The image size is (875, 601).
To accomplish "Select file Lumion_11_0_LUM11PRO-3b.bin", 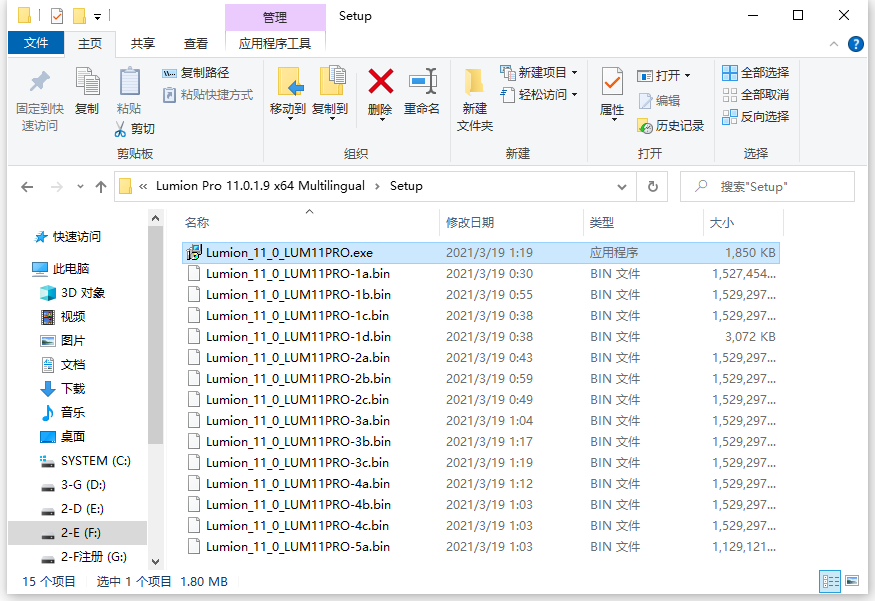I will pyautogui.click(x=298, y=441).
